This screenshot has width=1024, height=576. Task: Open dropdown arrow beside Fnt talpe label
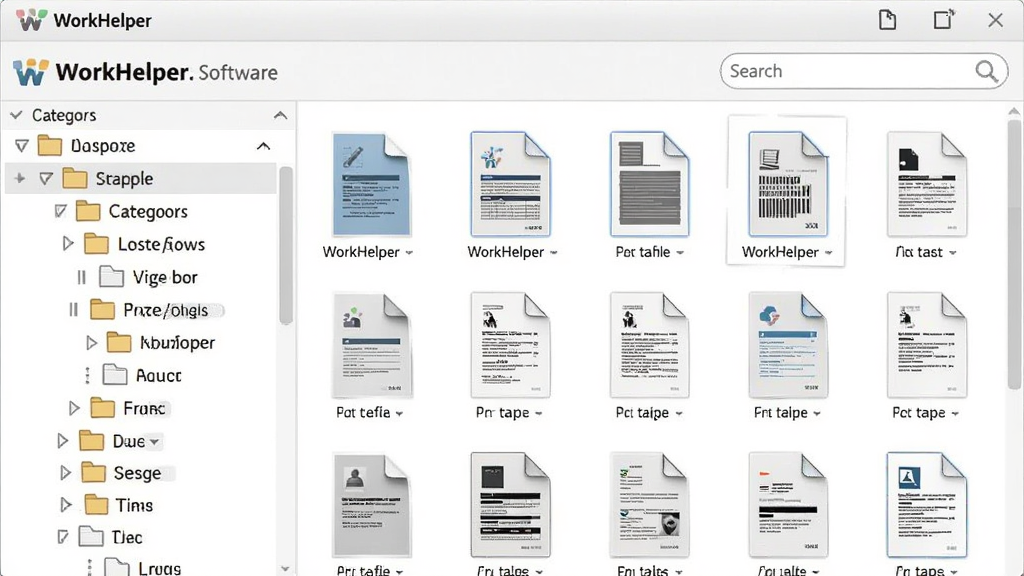(817, 413)
